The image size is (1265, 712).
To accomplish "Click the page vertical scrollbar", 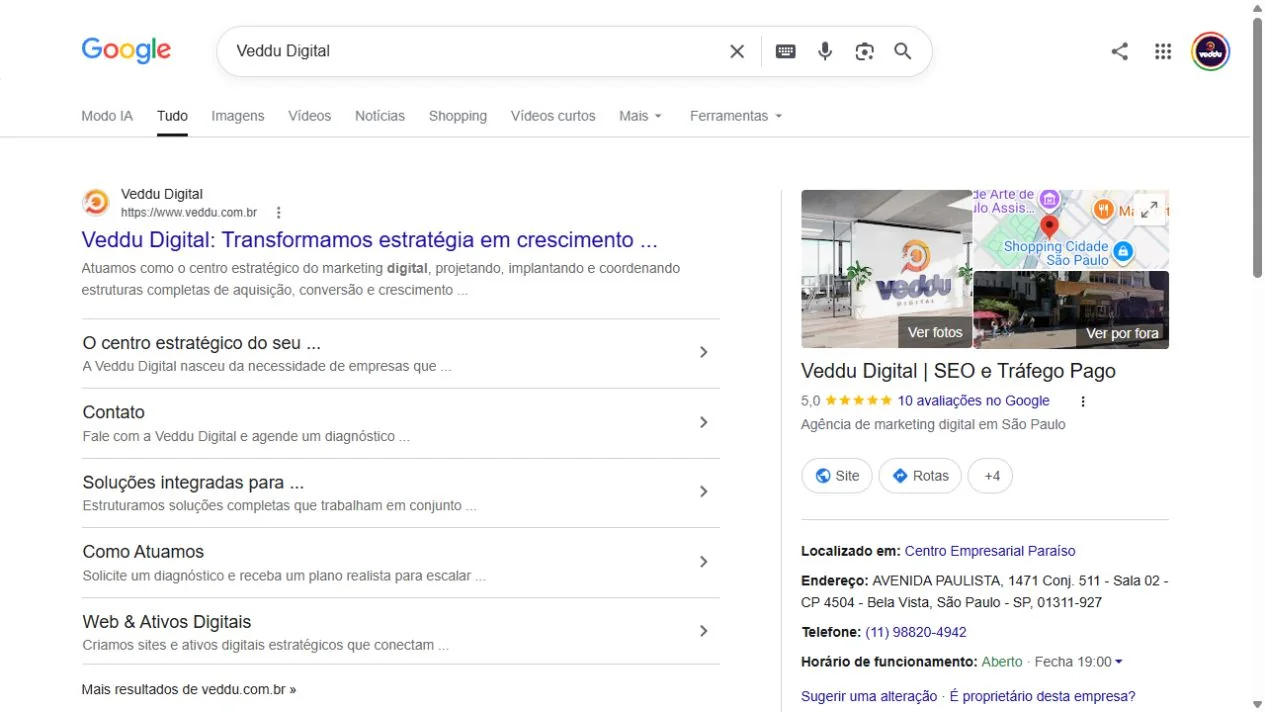I will click(x=1258, y=148).
